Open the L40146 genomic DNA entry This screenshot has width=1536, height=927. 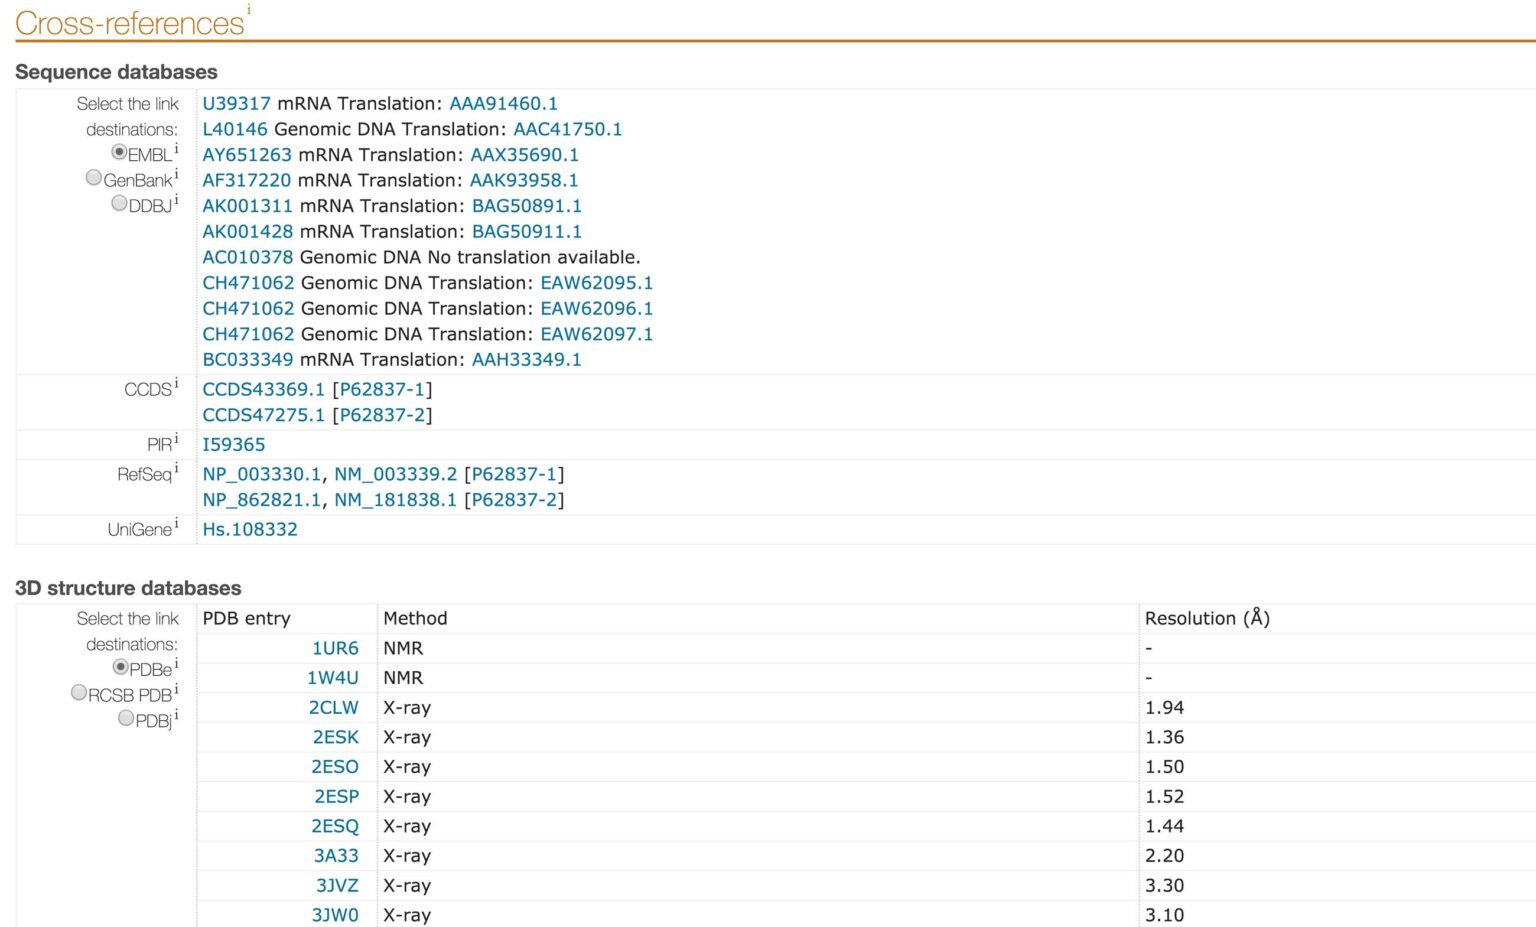coord(235,129)
